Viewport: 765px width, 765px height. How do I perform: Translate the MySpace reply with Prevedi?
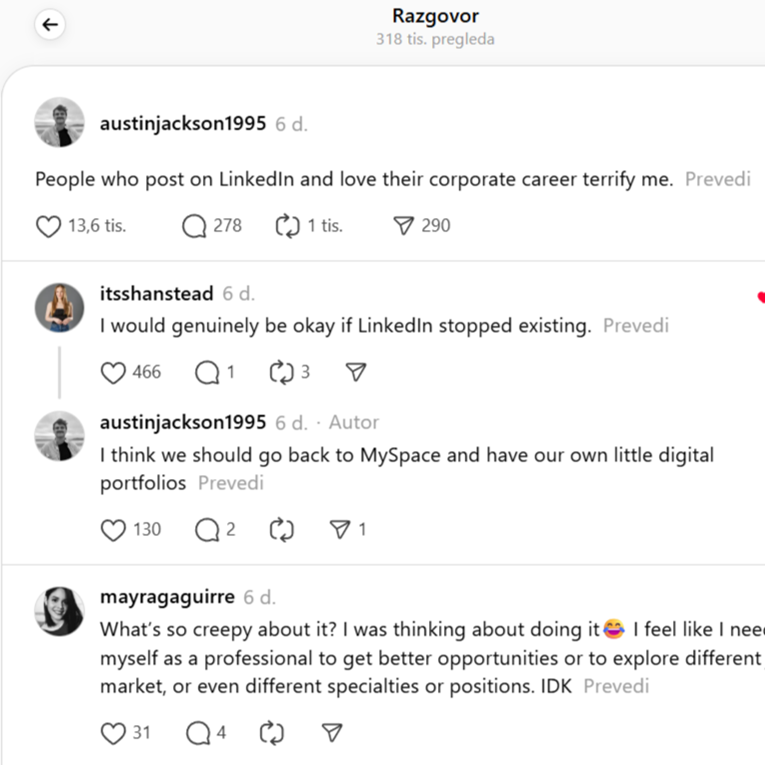pos(231,483)
